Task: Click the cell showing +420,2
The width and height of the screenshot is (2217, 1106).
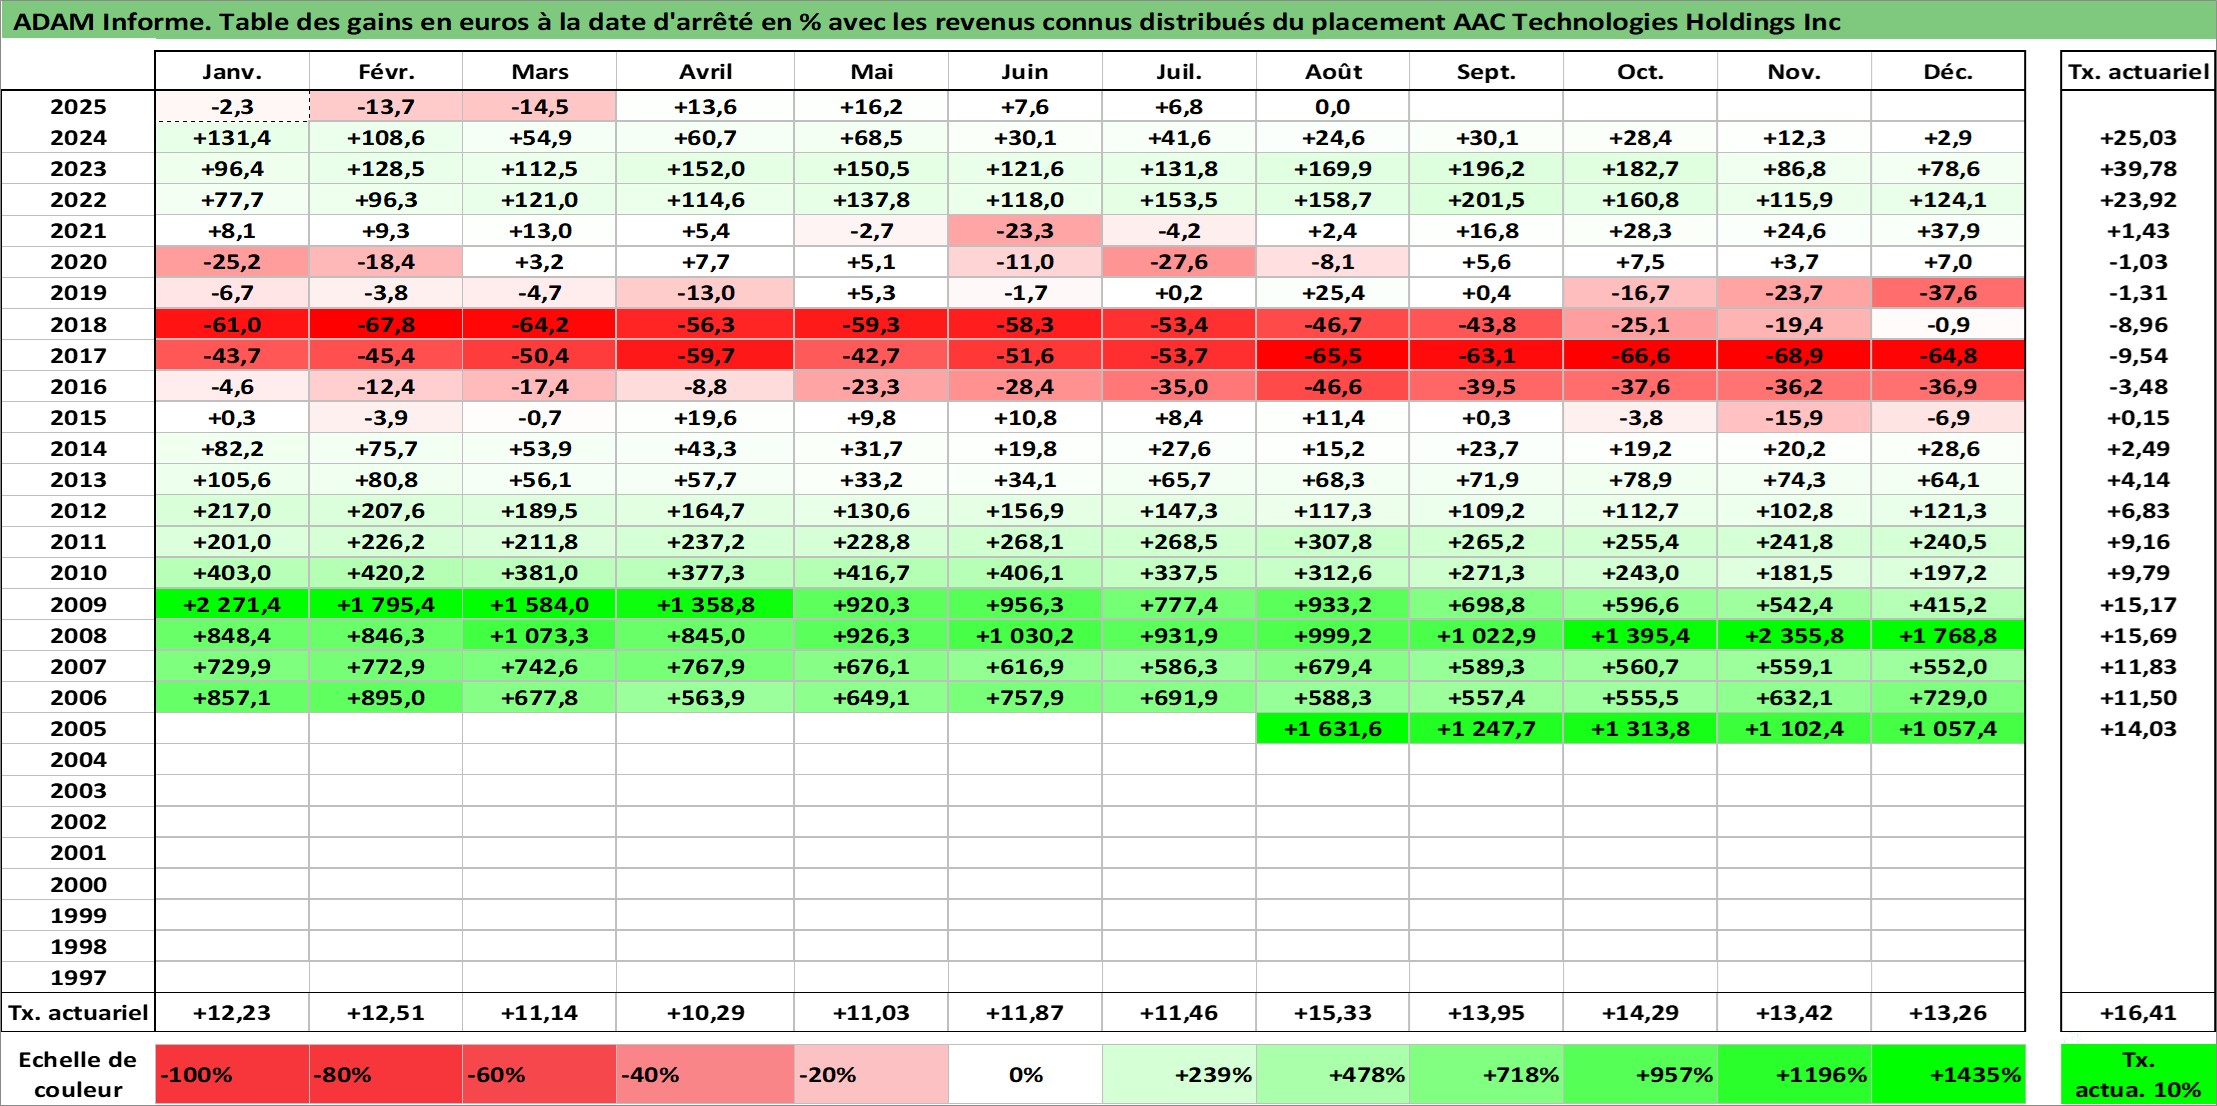Action: pyautogui.click(x=386, y=573)
